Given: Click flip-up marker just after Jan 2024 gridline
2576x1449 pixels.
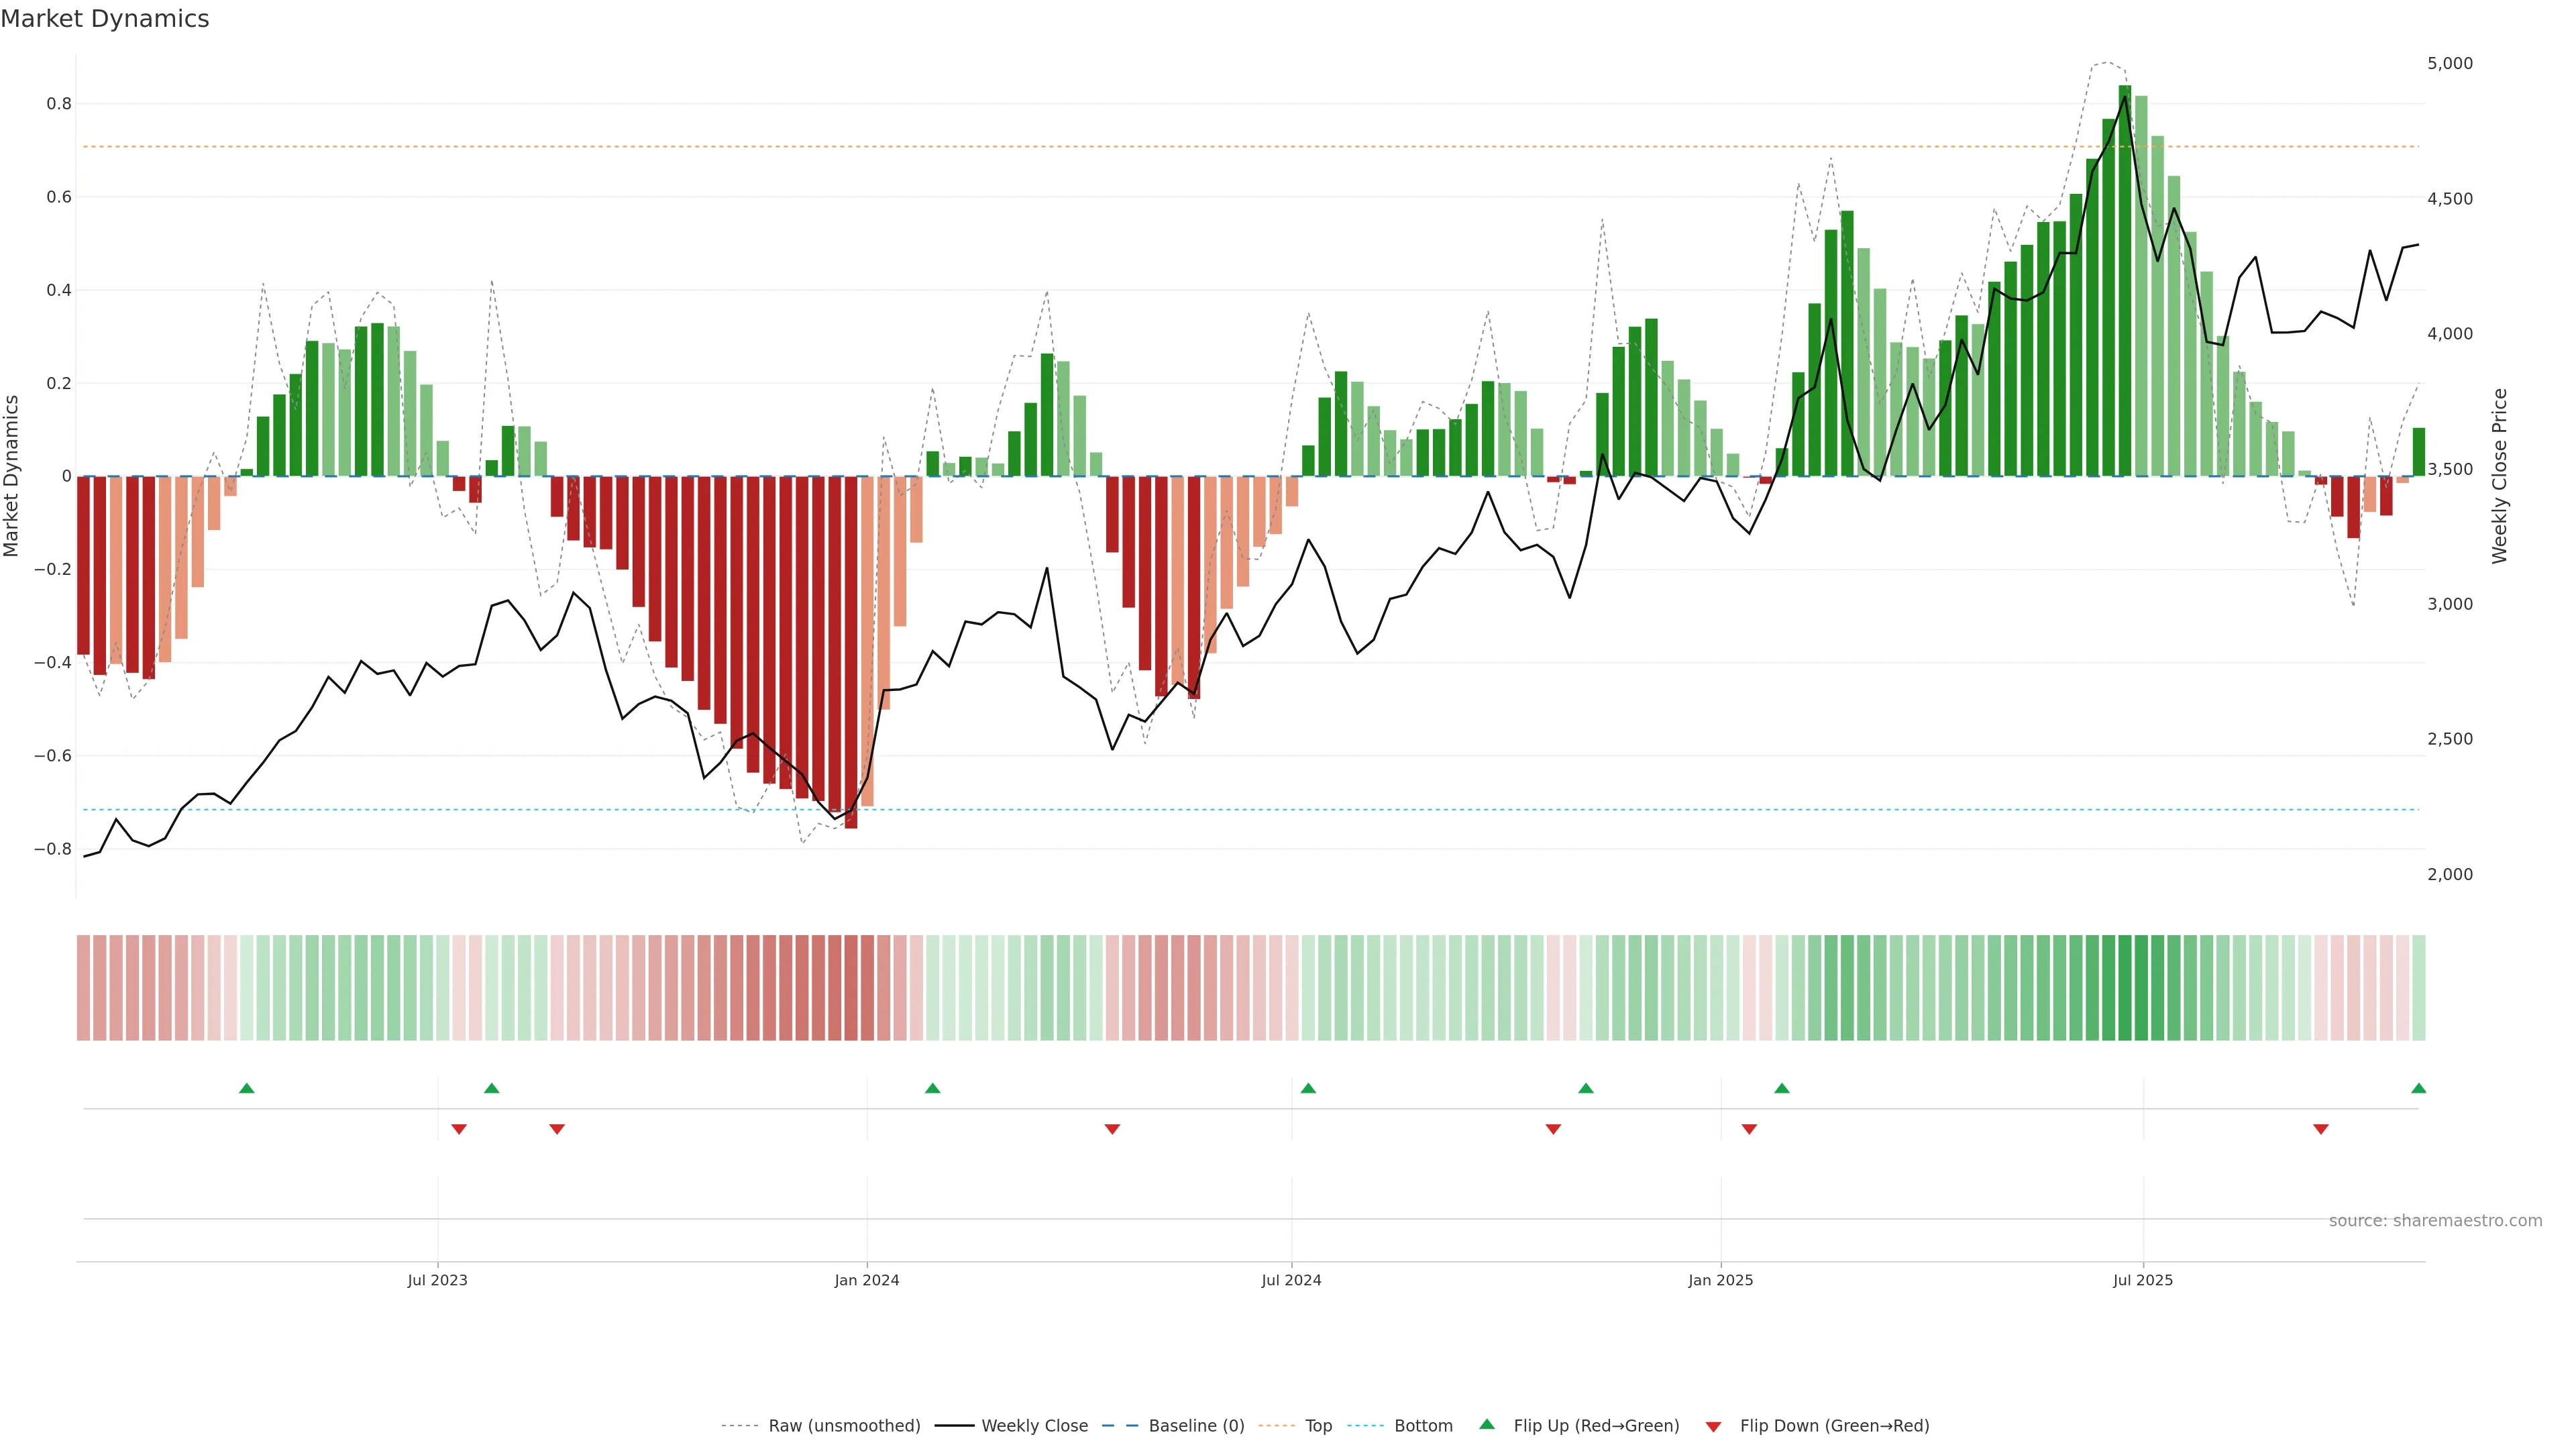Looking at the screenshot, I should [933, 1088].
